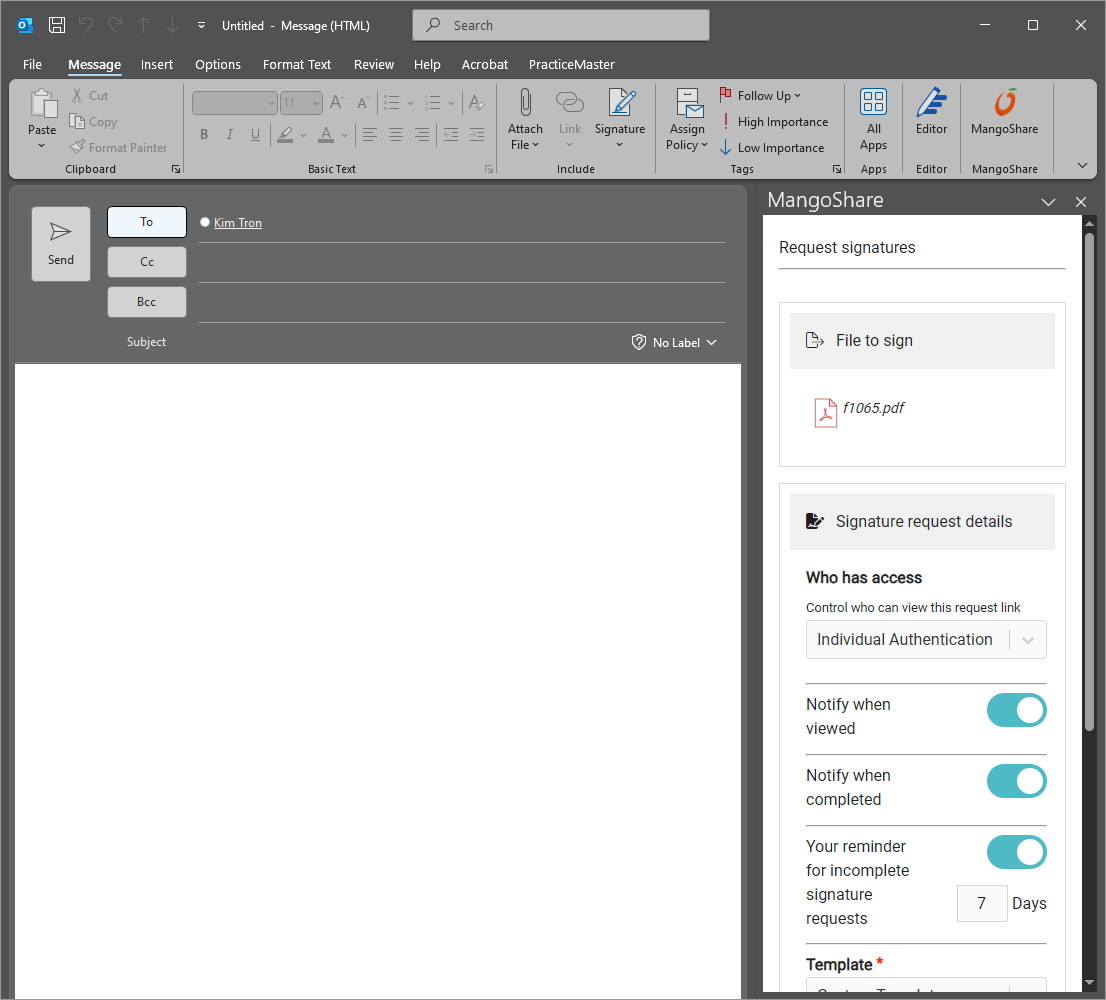Turn off Notify when completed switch

[x=1016, y=781]
